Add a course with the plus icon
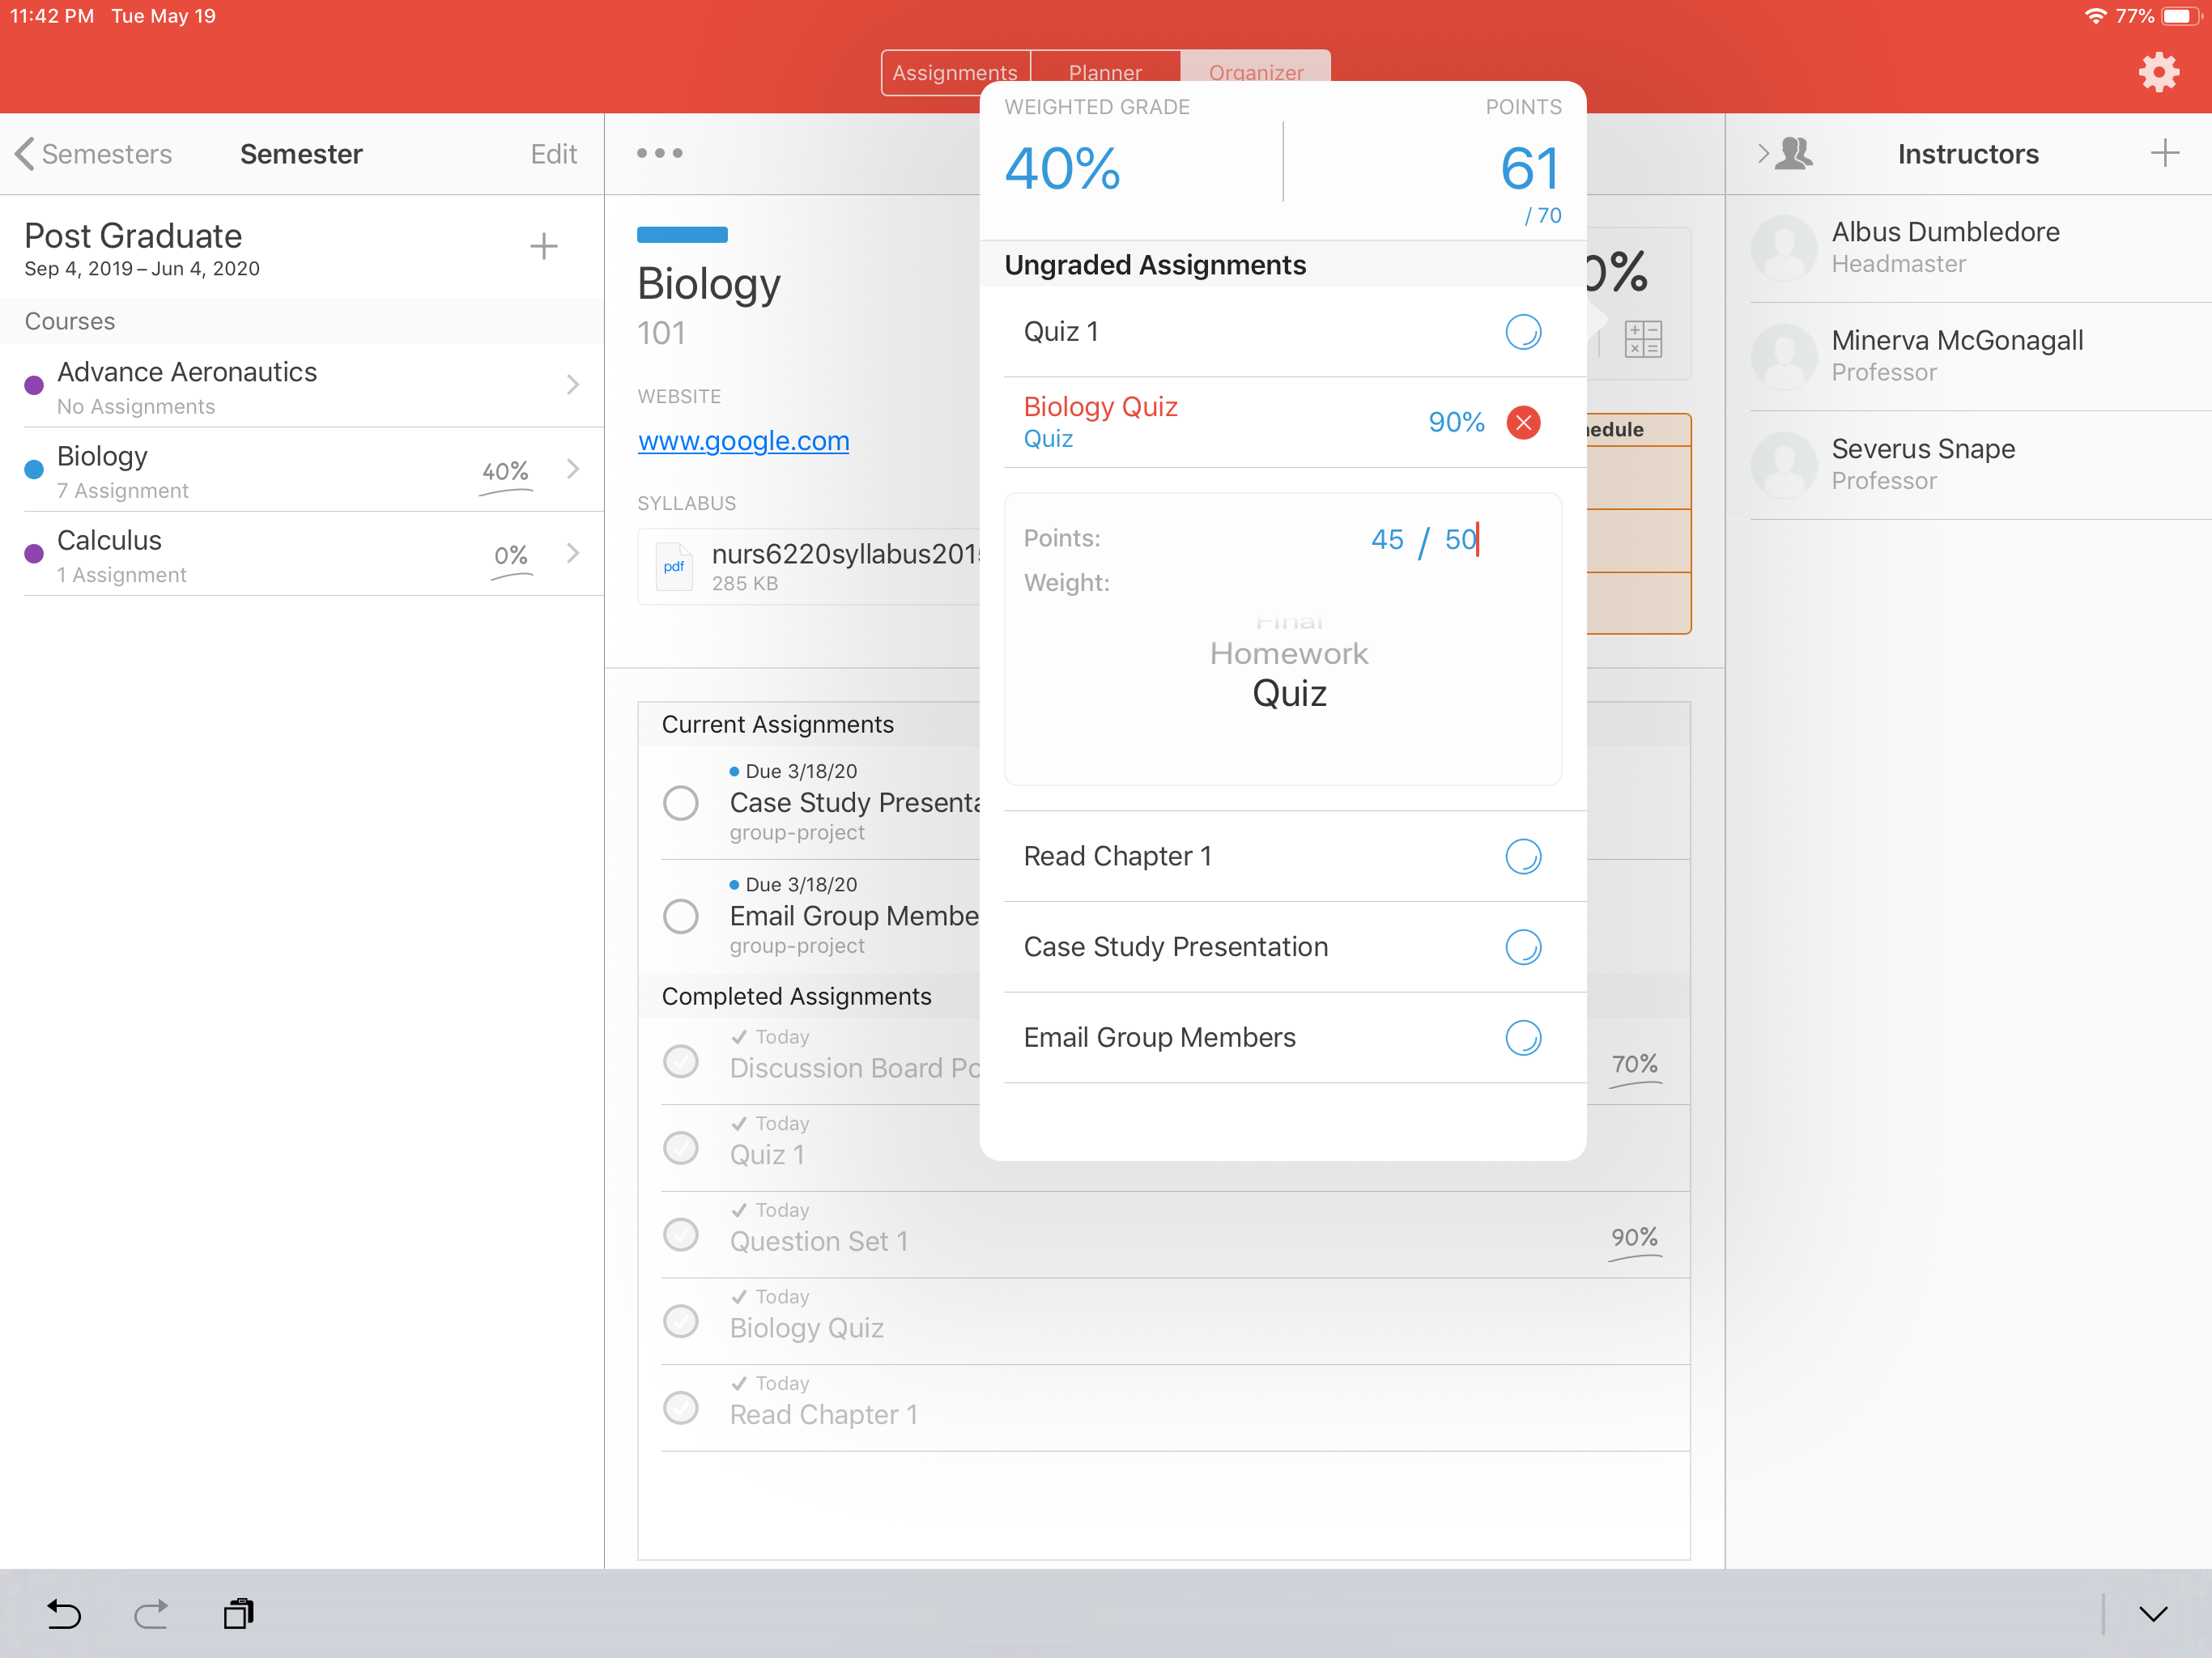 [543, 246]
